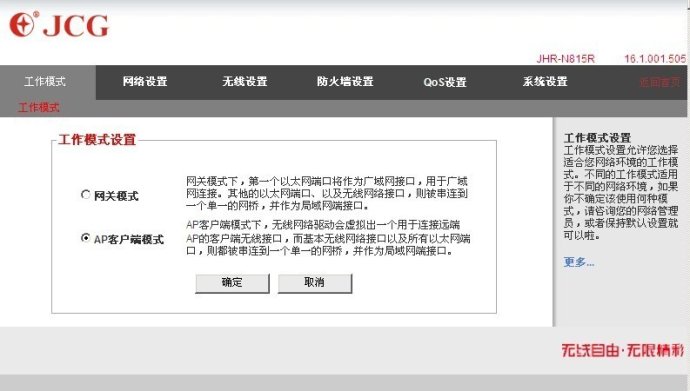Open the 系统设置 menu

click(x=545, y=82)
